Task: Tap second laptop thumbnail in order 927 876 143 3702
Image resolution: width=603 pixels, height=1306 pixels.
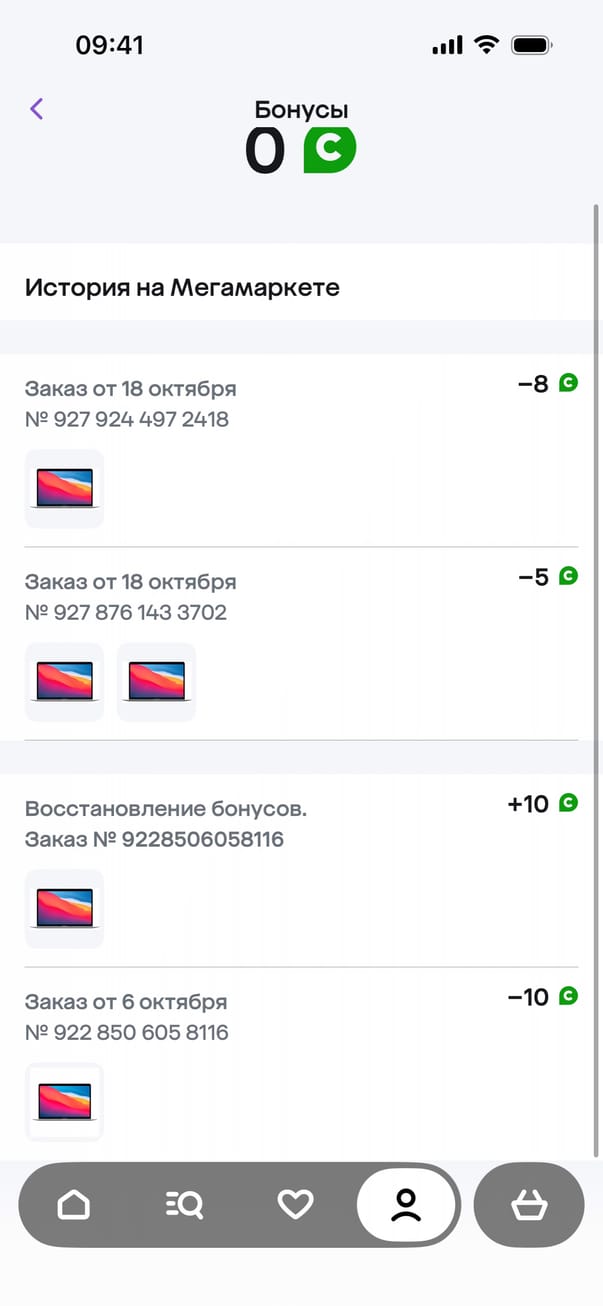Action: (156, 682)
